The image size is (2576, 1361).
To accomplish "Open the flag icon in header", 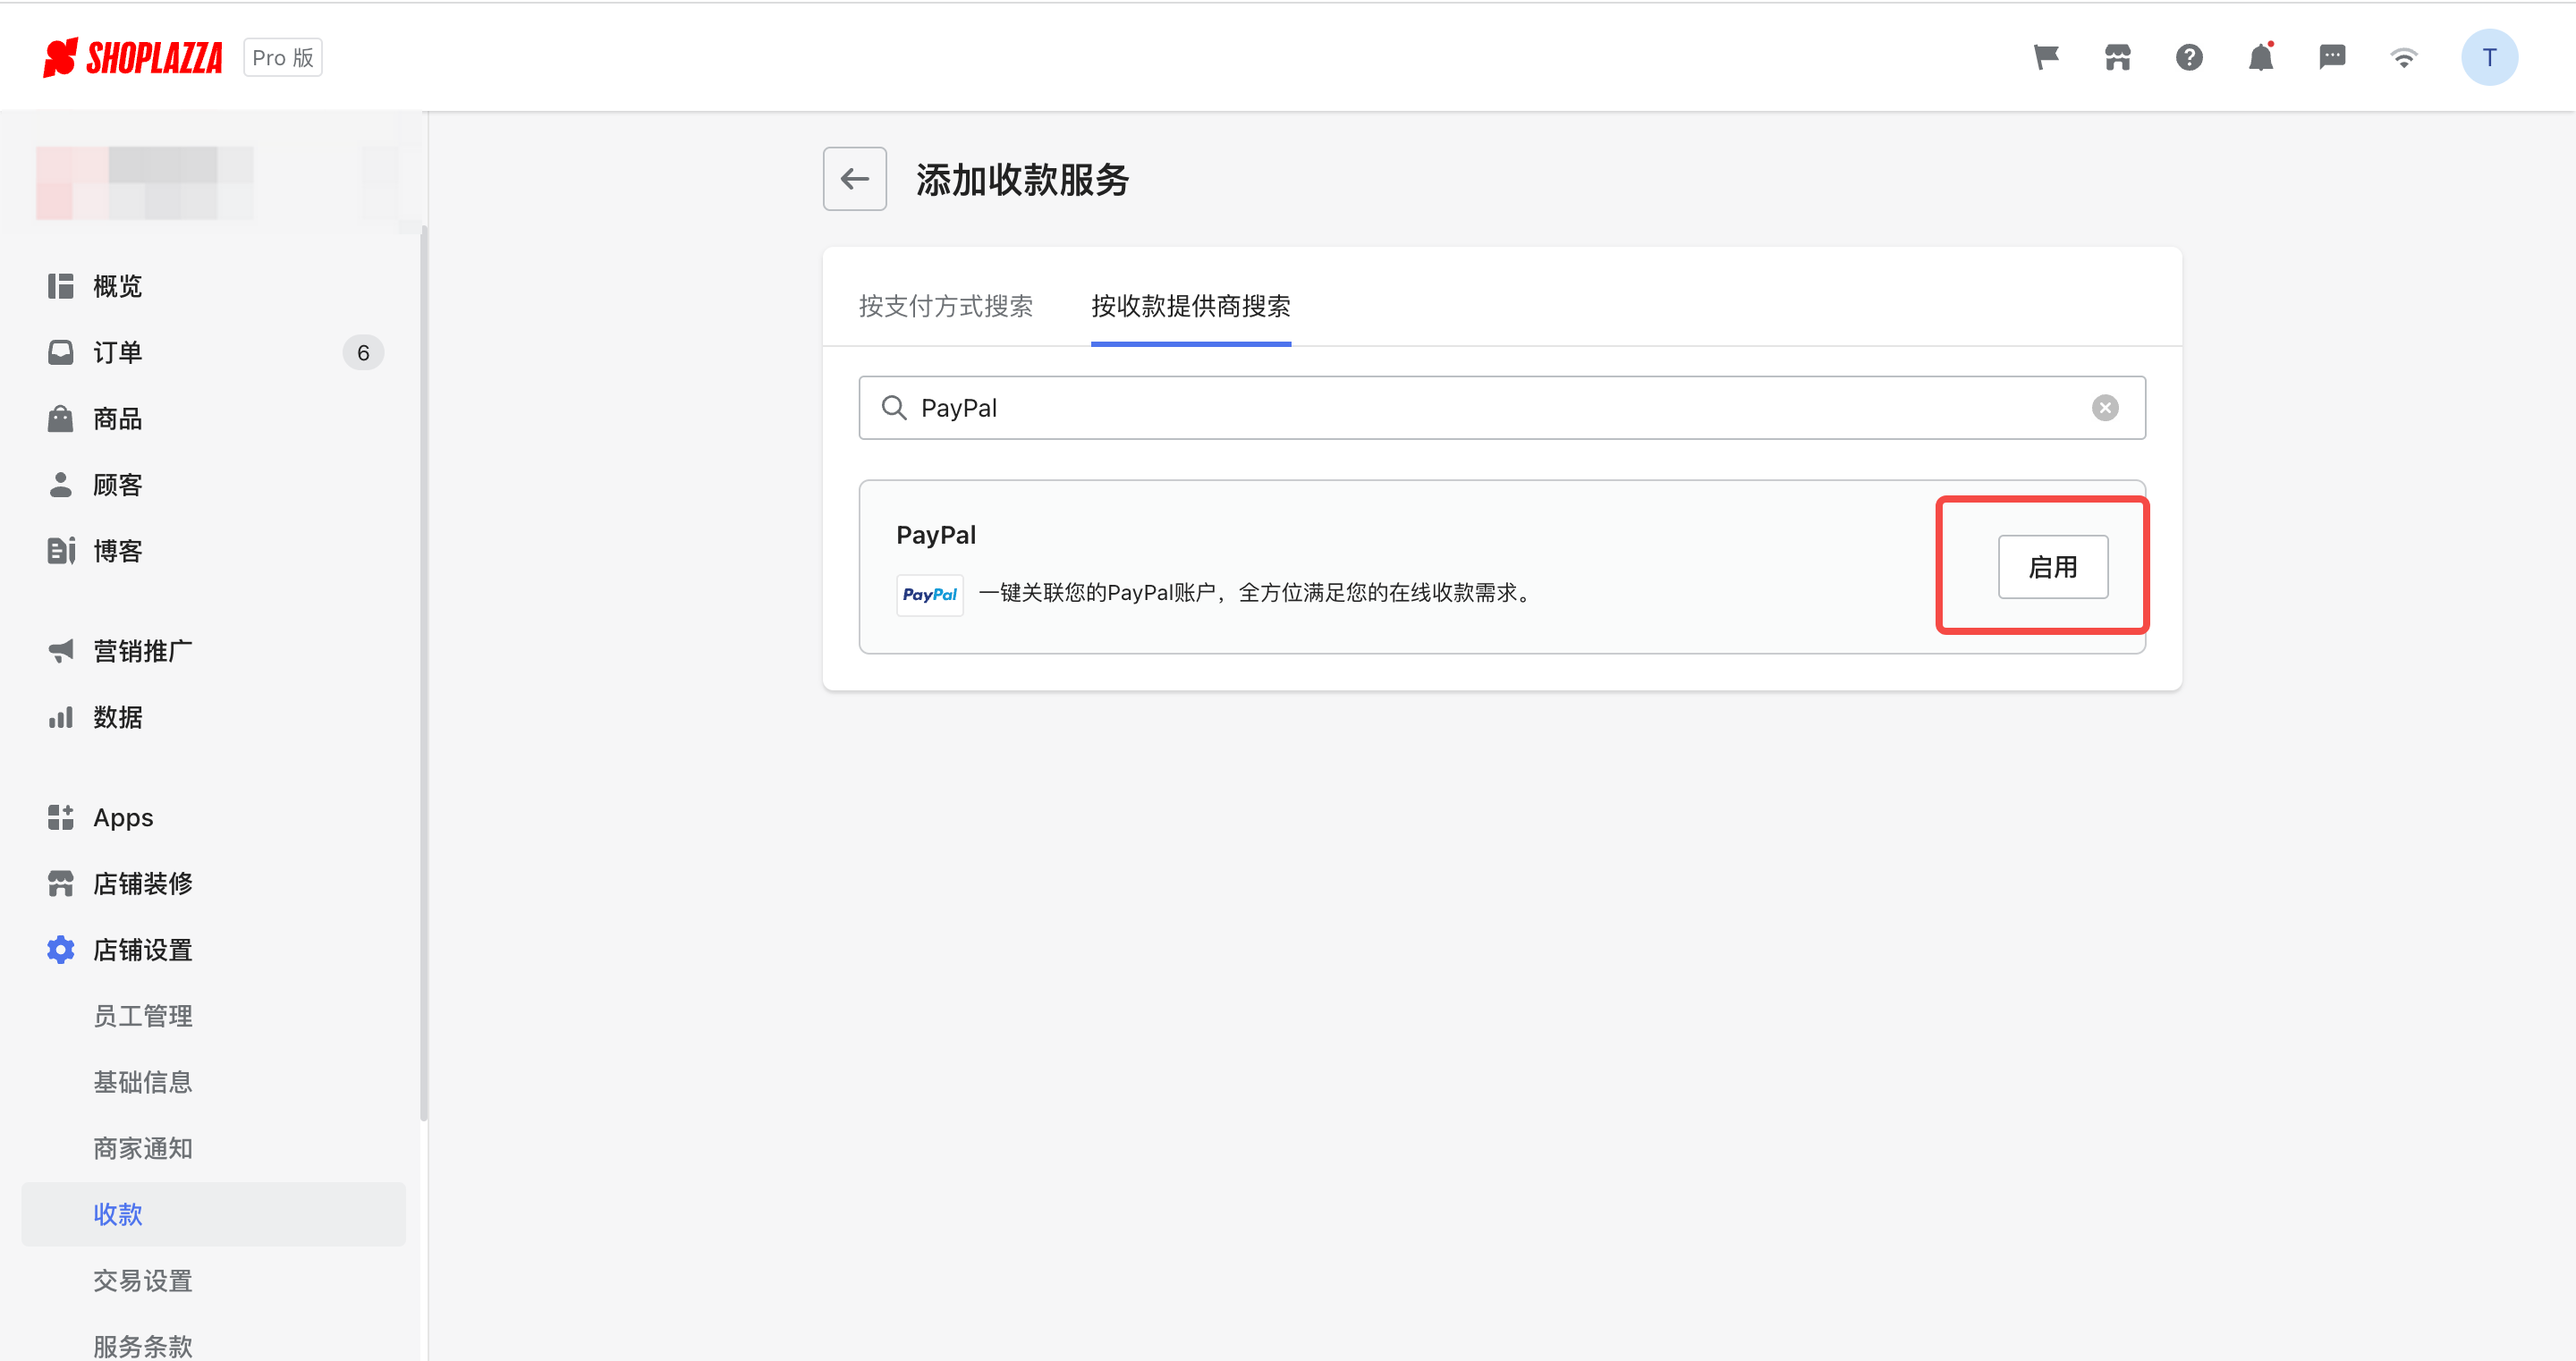I will pos(2046,57).
